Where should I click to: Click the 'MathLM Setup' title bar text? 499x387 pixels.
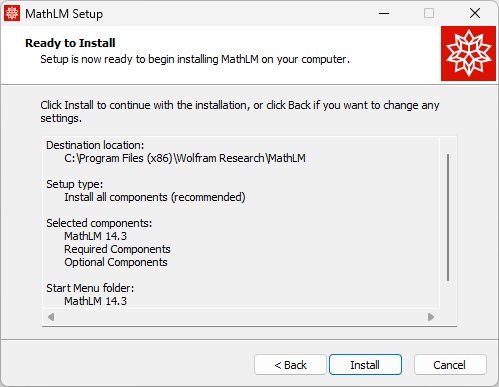[64, 14]
